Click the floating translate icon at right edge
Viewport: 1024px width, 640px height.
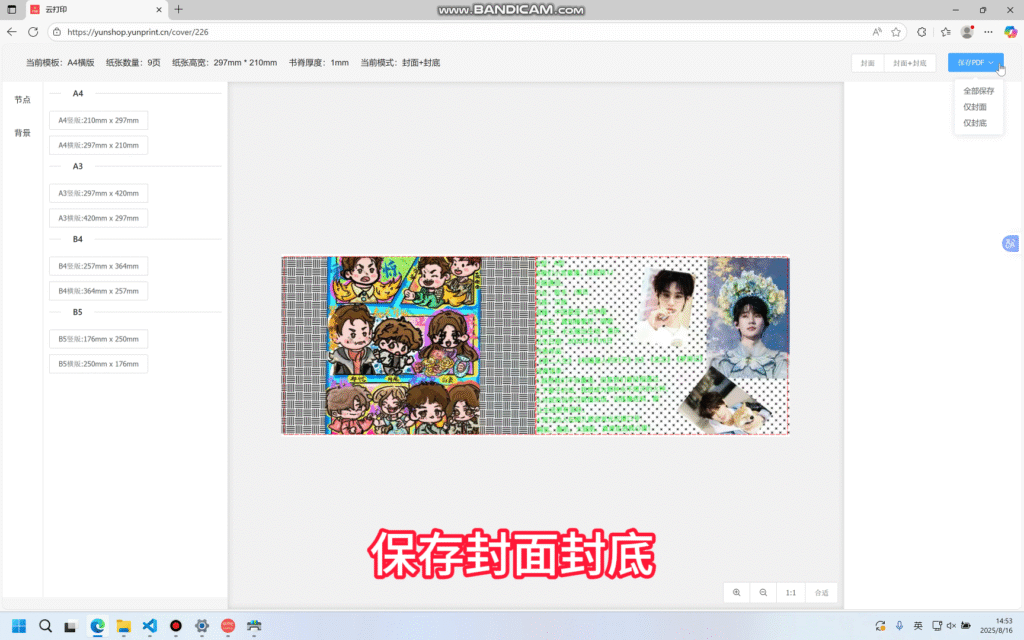[x=1010, y=244]
